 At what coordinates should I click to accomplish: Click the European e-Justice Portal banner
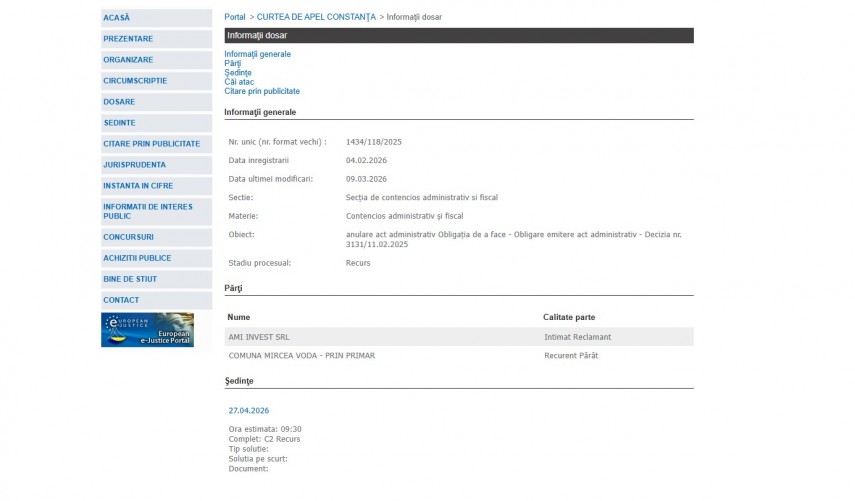[x=147, y=330]
